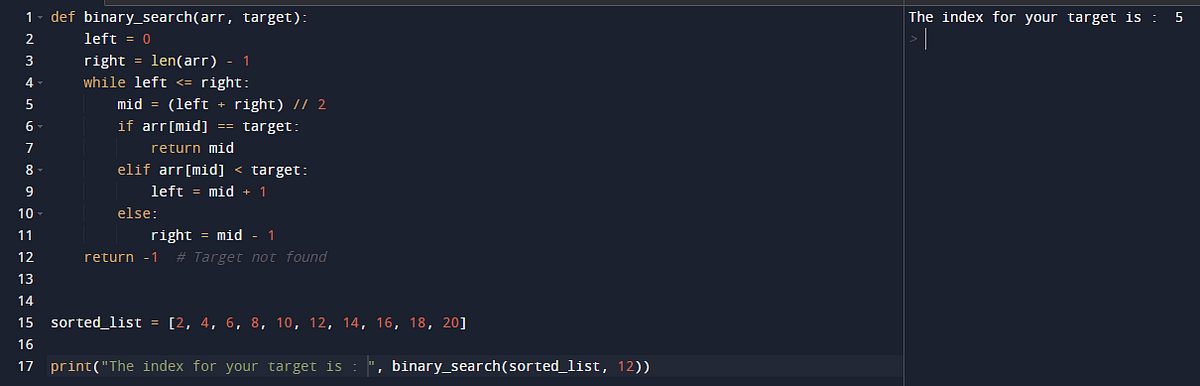Click the 'else:' line
This screenshot has width=1200, height=386.
pyautogui.click(x=138, y=214)
